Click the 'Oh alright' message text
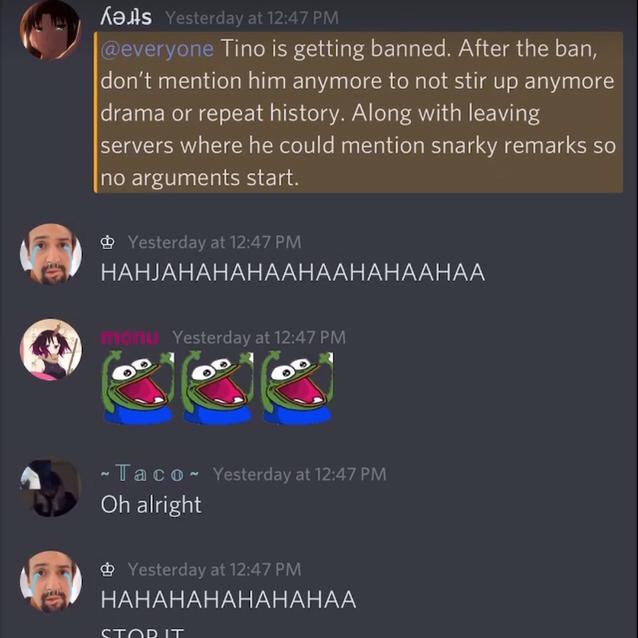Screen dimensions: 638x638 point(151,505)
